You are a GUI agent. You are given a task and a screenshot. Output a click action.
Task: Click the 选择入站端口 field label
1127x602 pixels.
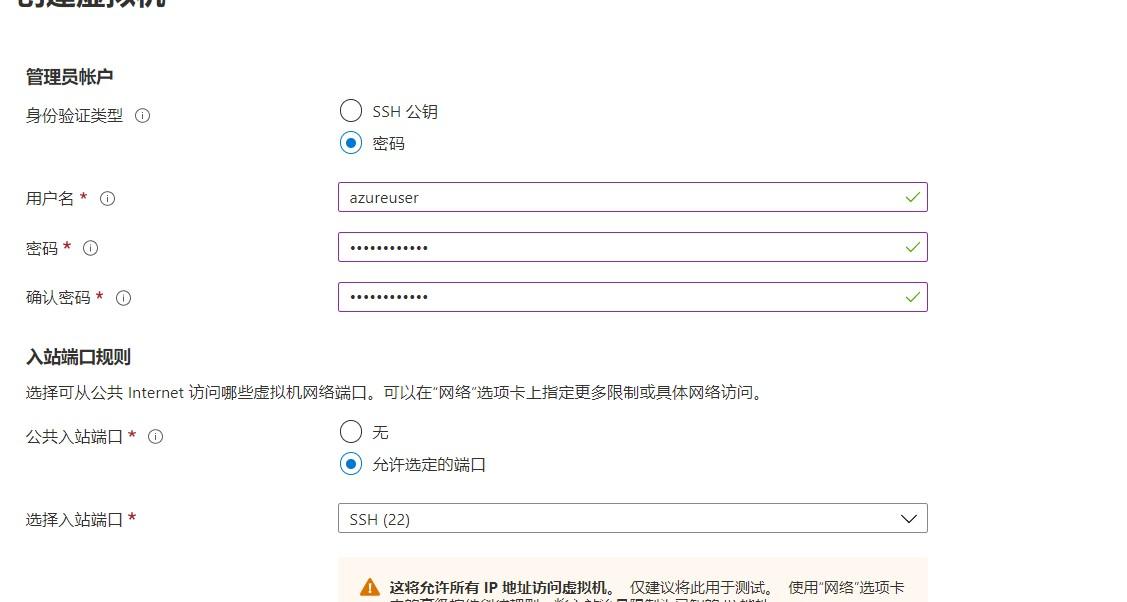[x=74, y=520]
